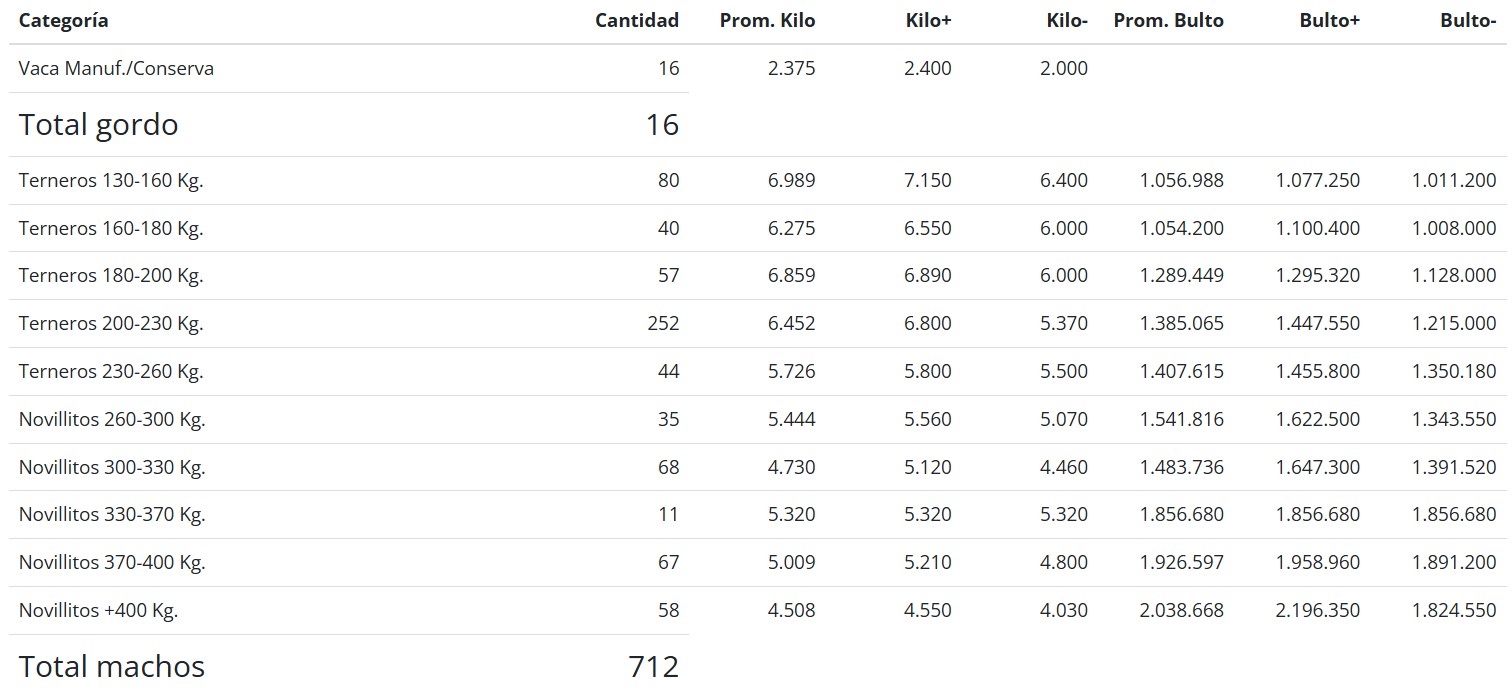
Task: Click quantity 252 for Terneros 200-230 Kg.
Action: 662,324
